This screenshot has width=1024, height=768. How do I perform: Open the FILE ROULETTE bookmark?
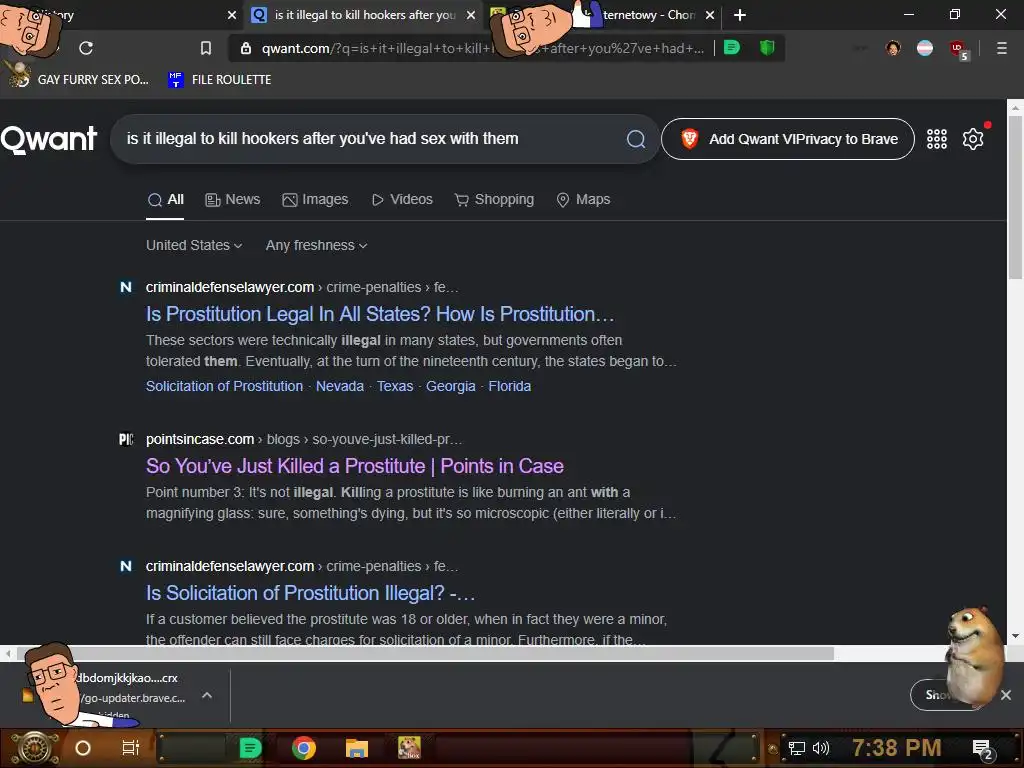click(219, 79)
